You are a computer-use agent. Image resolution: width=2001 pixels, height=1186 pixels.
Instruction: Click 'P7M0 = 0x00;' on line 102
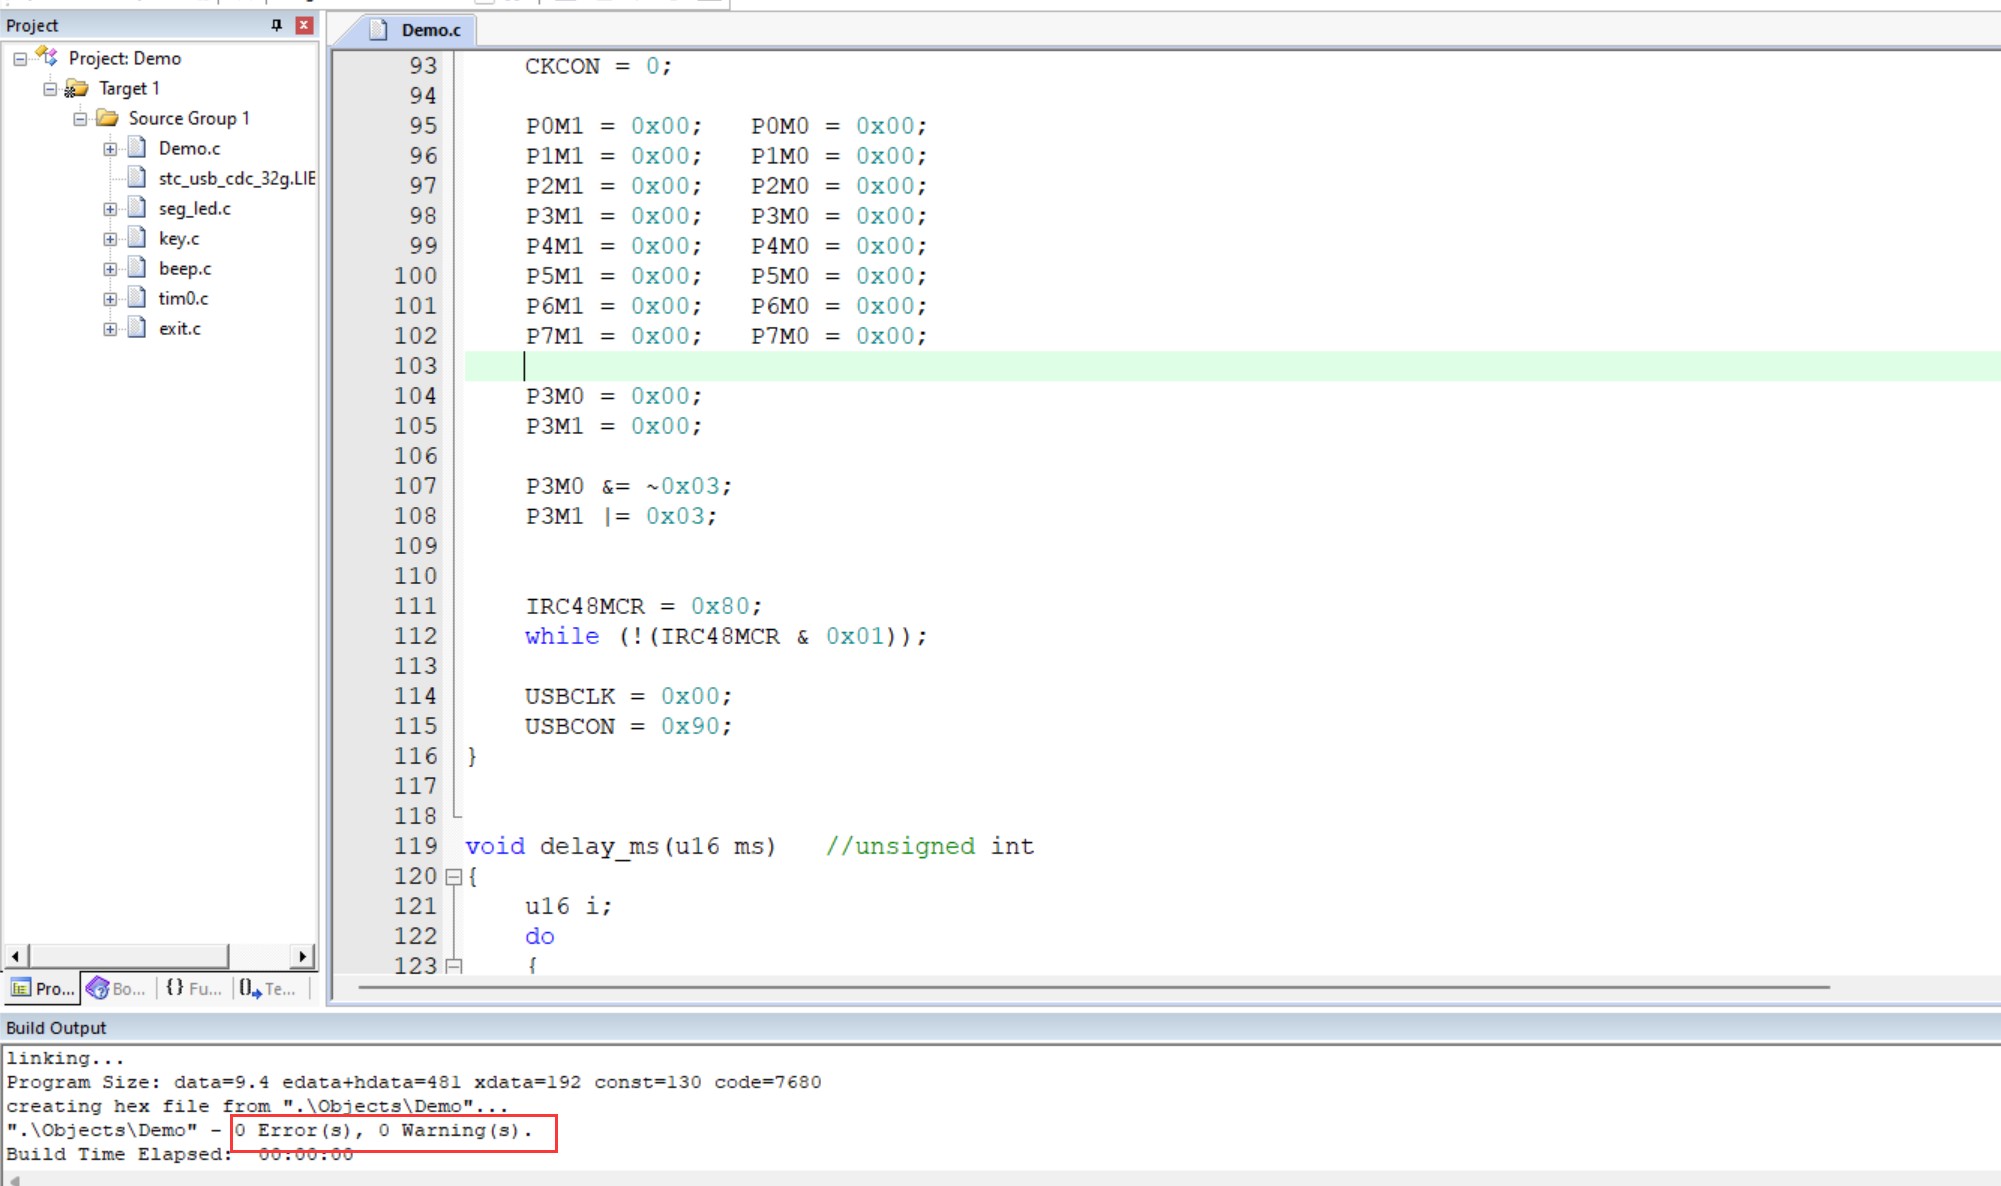(839, 336)
